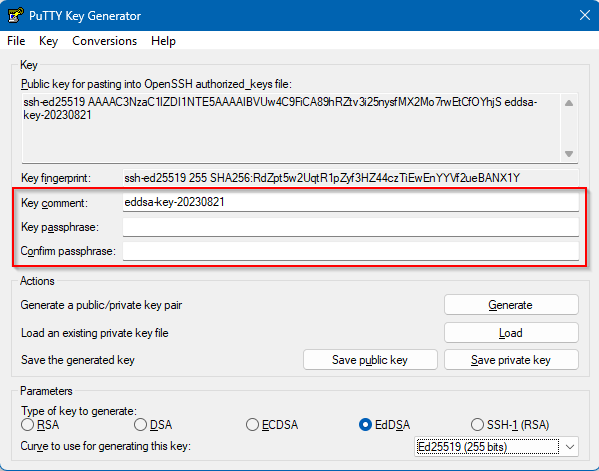Image resolution: width=599 pixels, height=471 pixels.
Task: Open the Ed25519 curve dropdown
Action: pos(496,447)
